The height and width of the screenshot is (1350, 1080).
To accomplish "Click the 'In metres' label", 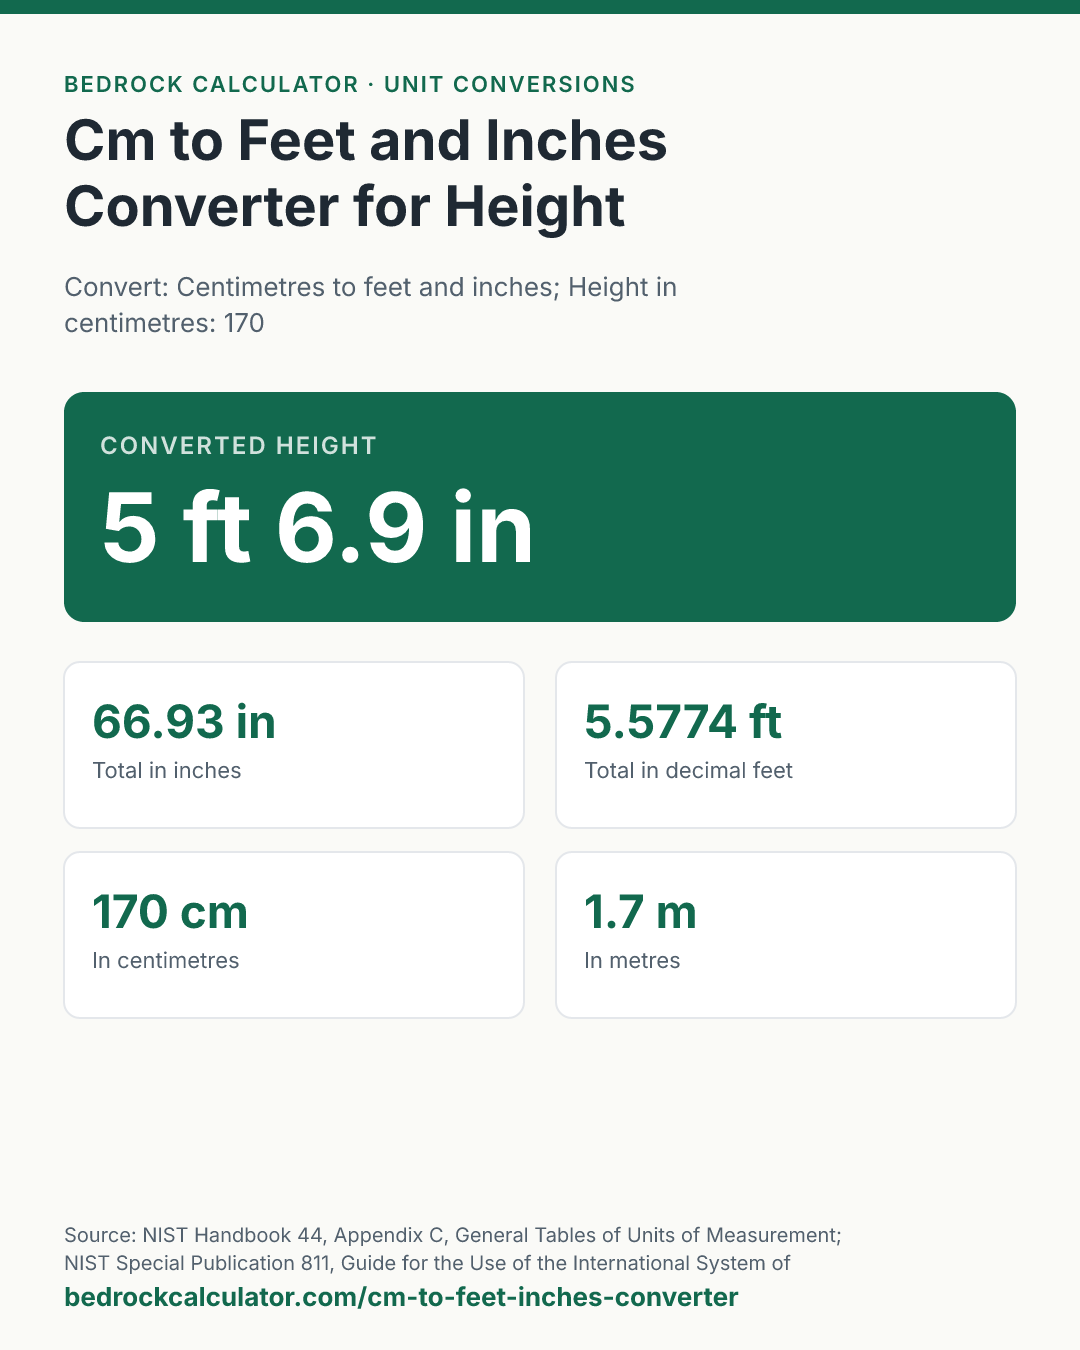I will pos(632,960).
